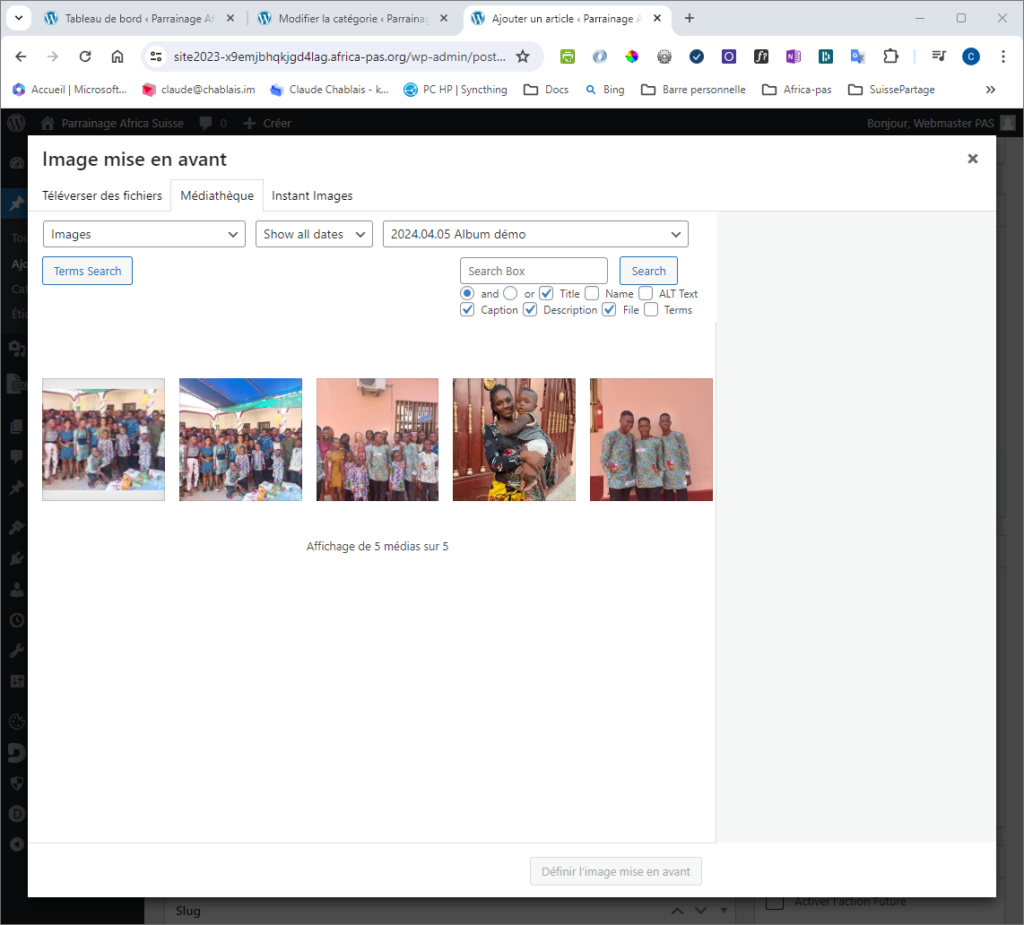
Task: Expand the Show all dates dropdown
Action: 314,234
